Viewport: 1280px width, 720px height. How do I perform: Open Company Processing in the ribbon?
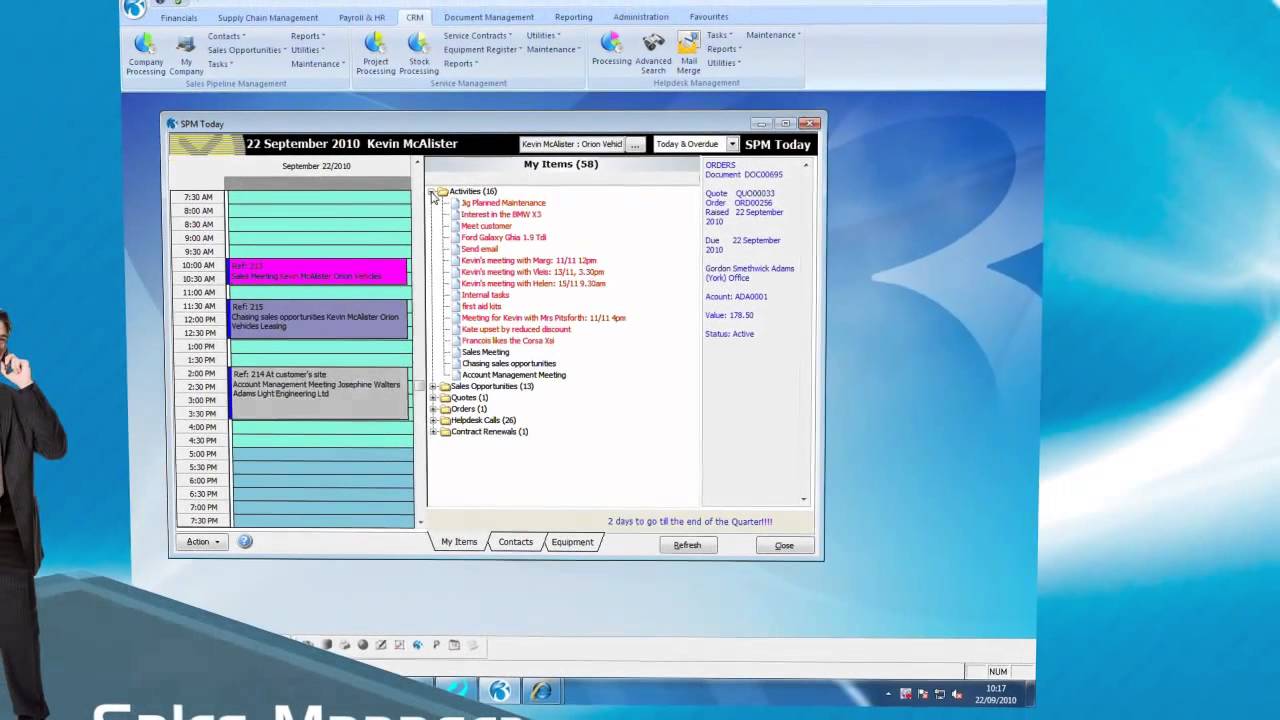click(x=145, y=53)
